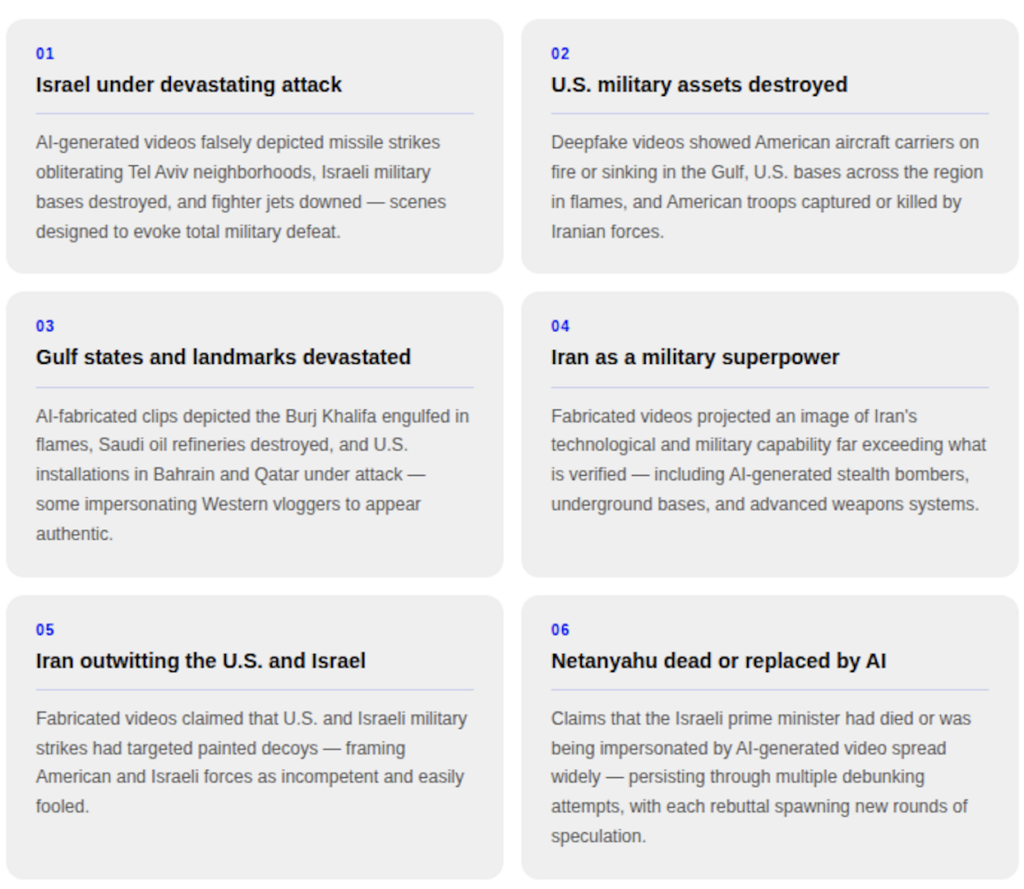1024x889 pixels.
Task: Select "Iran outwitting the U.S. and Israel" heading
Action: [201, 661]
